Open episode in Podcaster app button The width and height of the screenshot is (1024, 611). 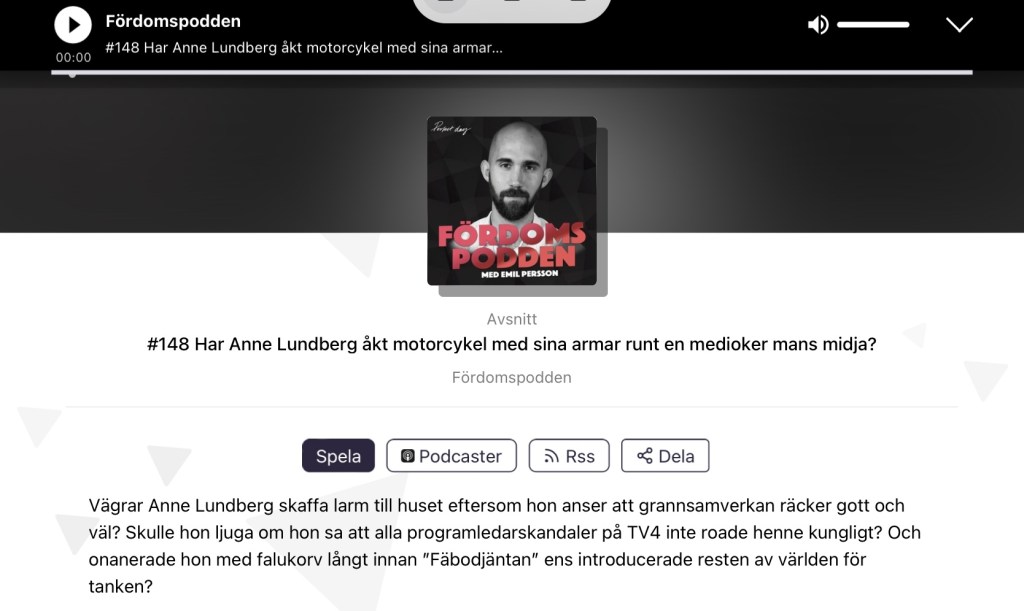[x=451, y=456]
